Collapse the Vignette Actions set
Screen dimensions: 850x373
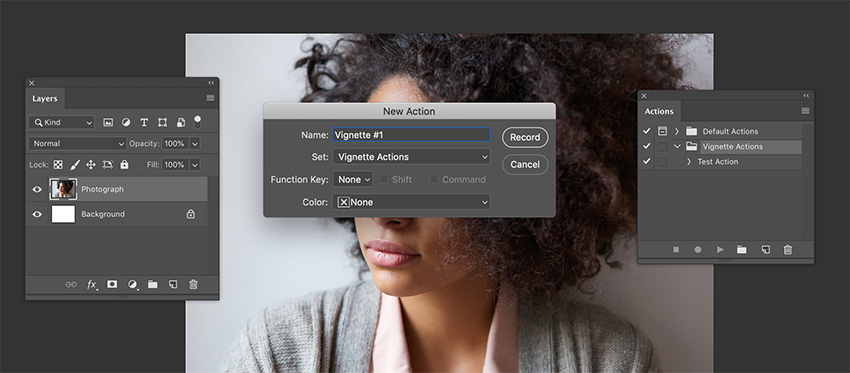coord(677,146)
